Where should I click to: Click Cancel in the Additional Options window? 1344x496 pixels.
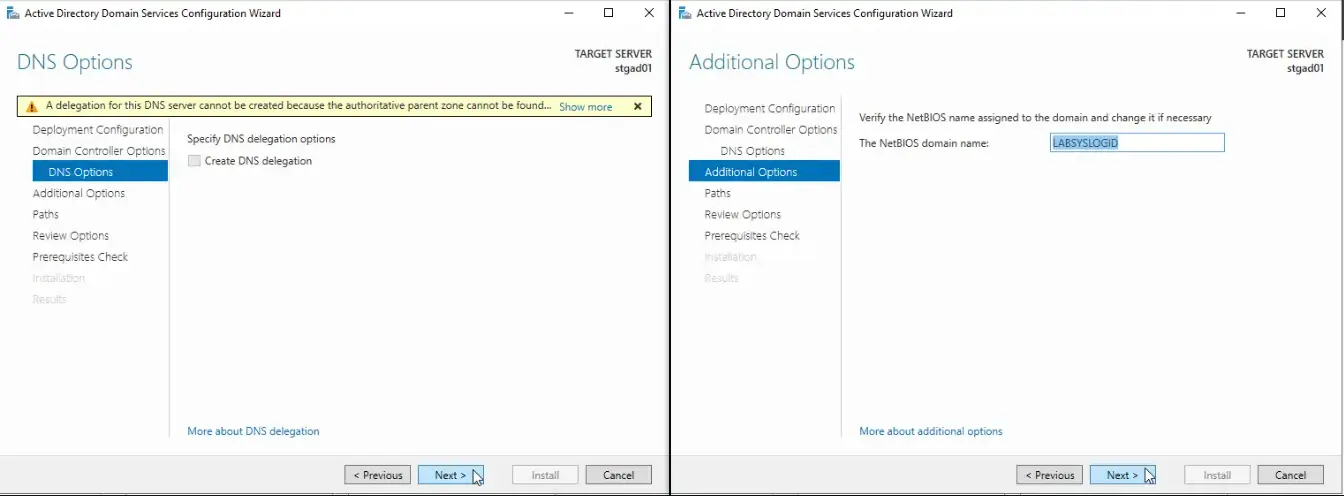click(1291, 475)
